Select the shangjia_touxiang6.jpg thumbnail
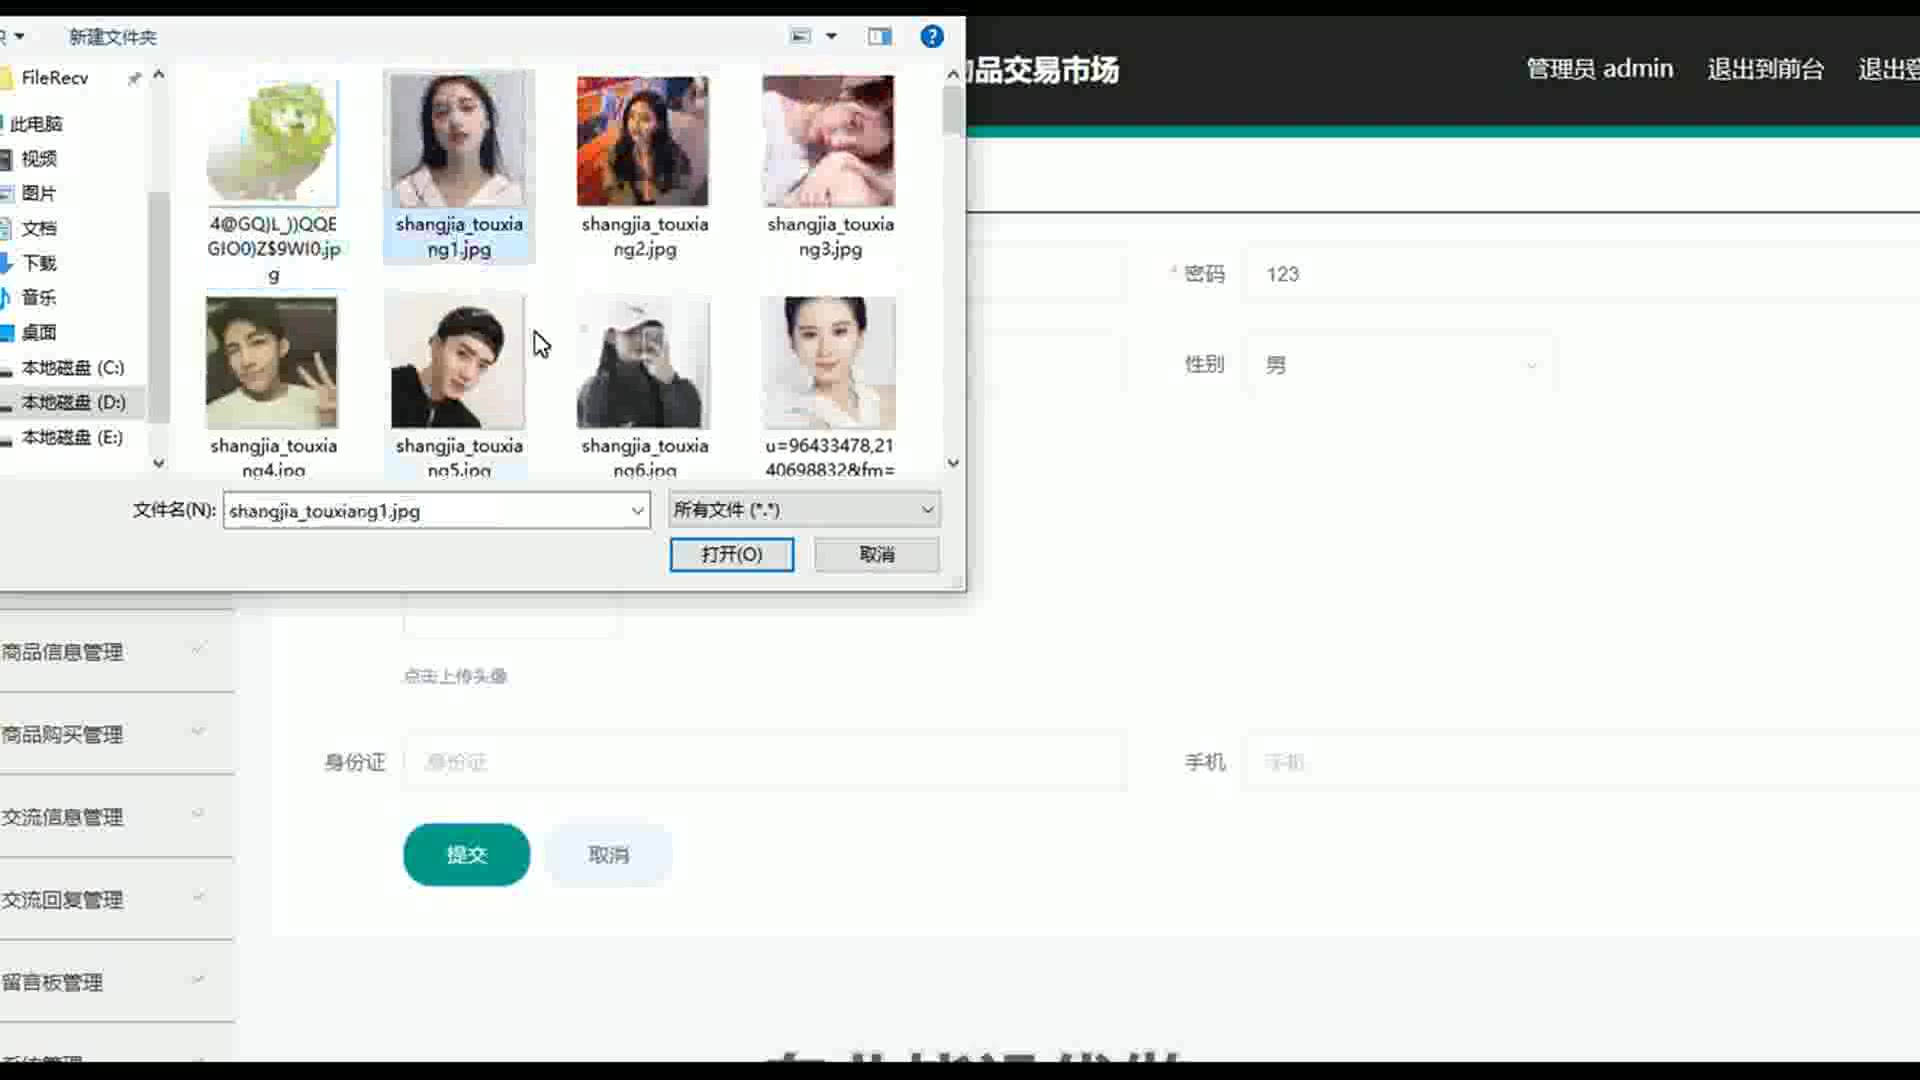The image size is (1920, 1080). 643,363
